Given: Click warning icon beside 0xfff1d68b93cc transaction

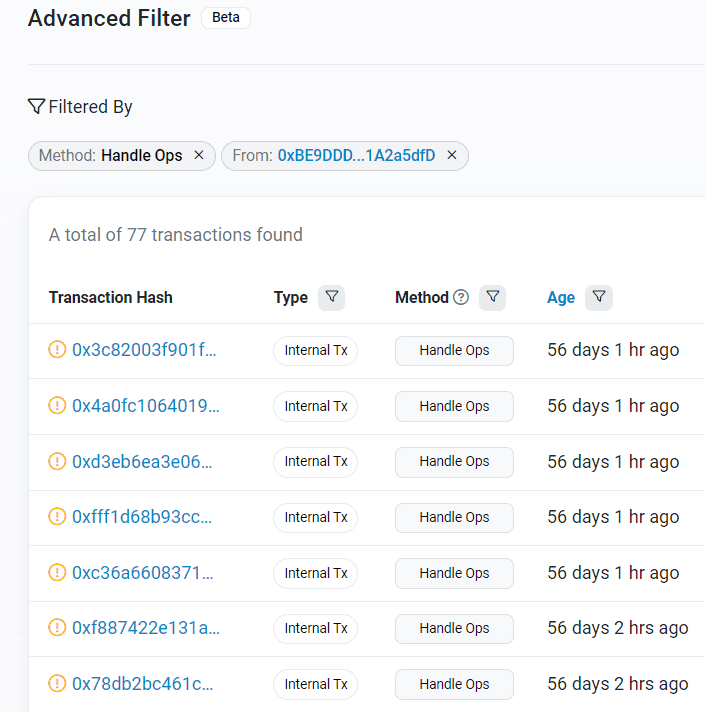Looking at the screenshot, I should click(x=57, y=517).
